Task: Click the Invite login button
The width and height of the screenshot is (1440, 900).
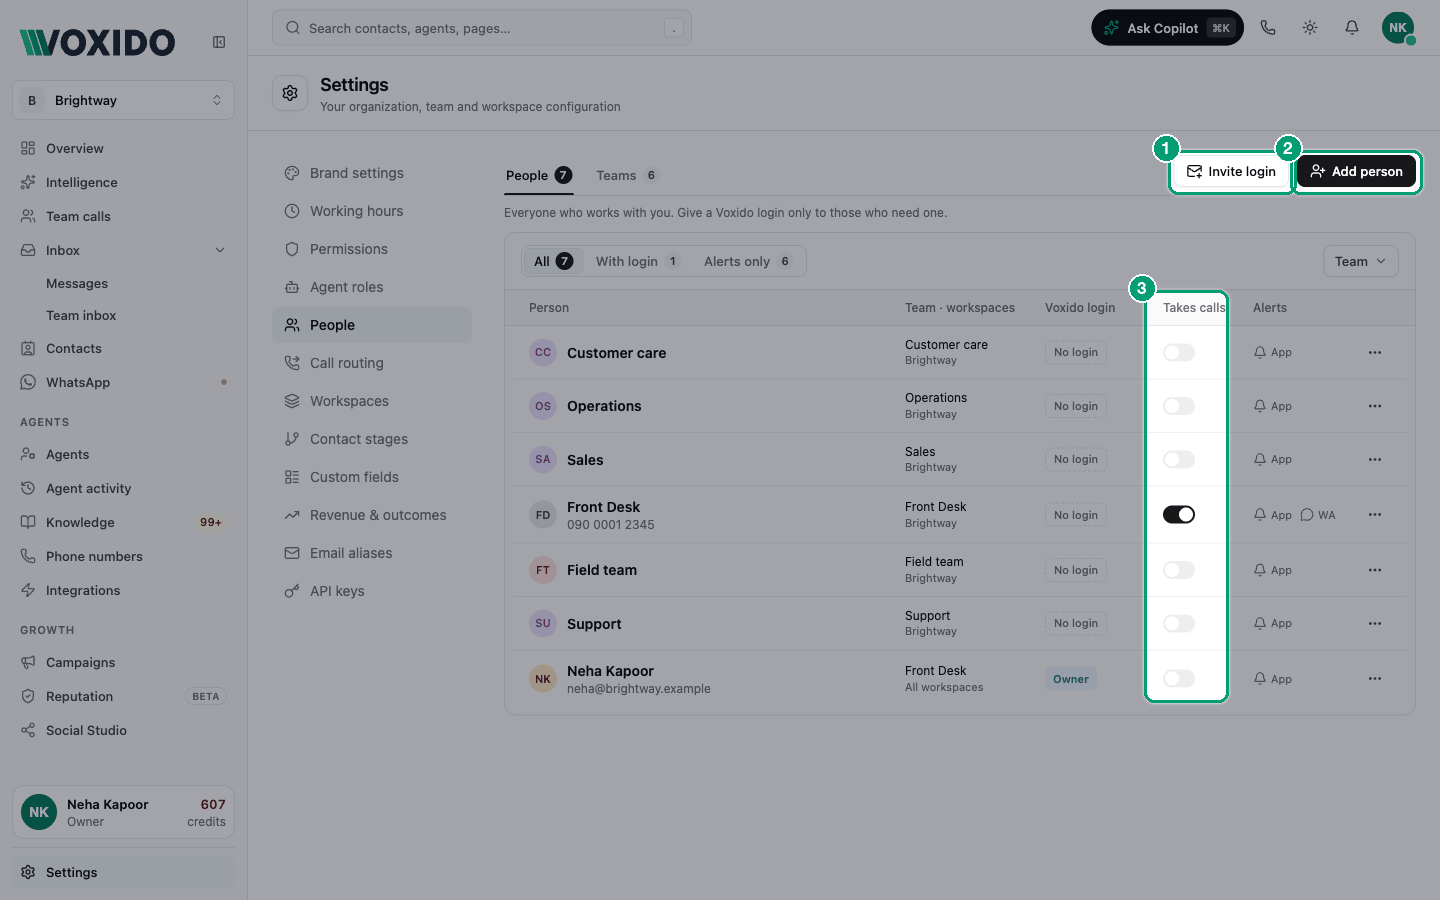Action: click(1231, 172)
